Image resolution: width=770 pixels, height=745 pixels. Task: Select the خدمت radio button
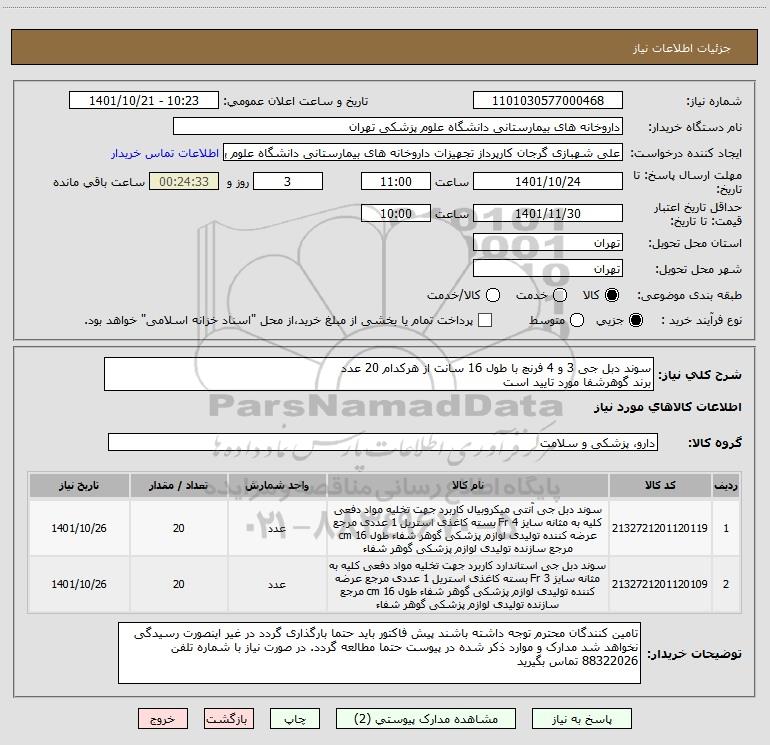tap(560, 295)
